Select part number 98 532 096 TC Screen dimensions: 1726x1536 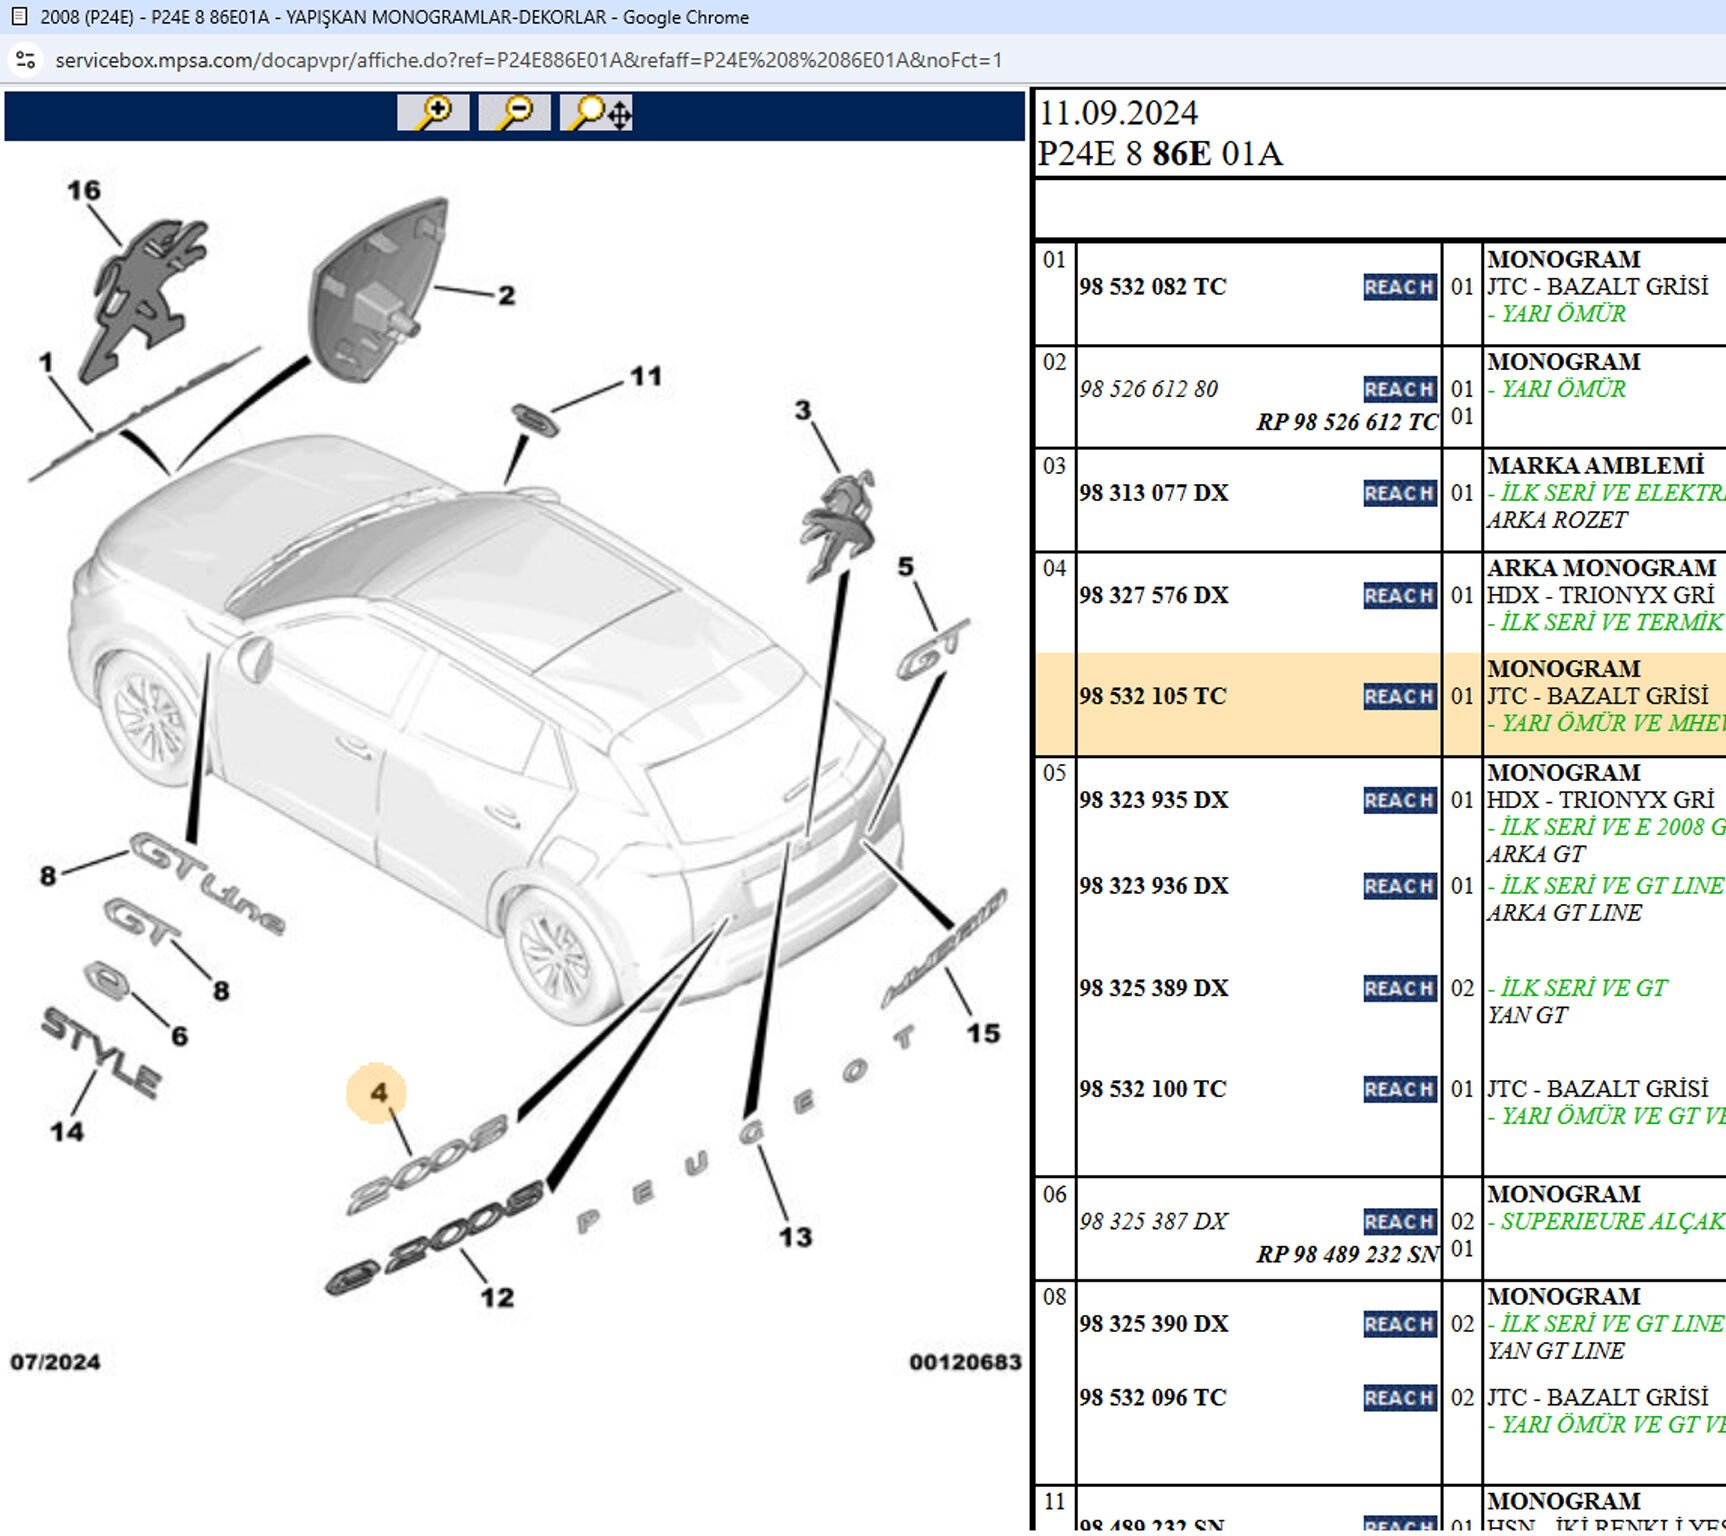[1152, 1398]
